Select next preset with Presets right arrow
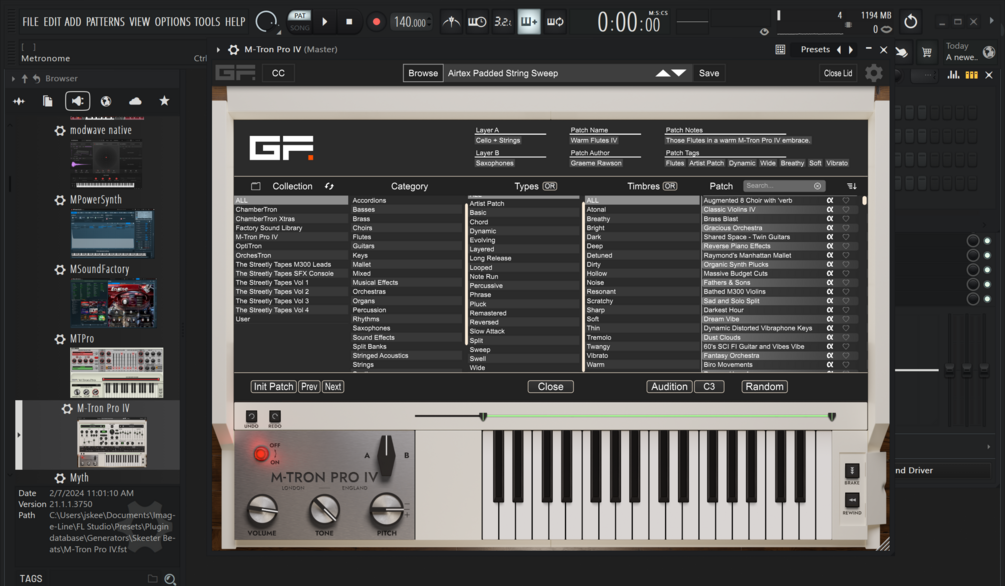Viewport: 1005px width, 586px height. click(851, 49)
